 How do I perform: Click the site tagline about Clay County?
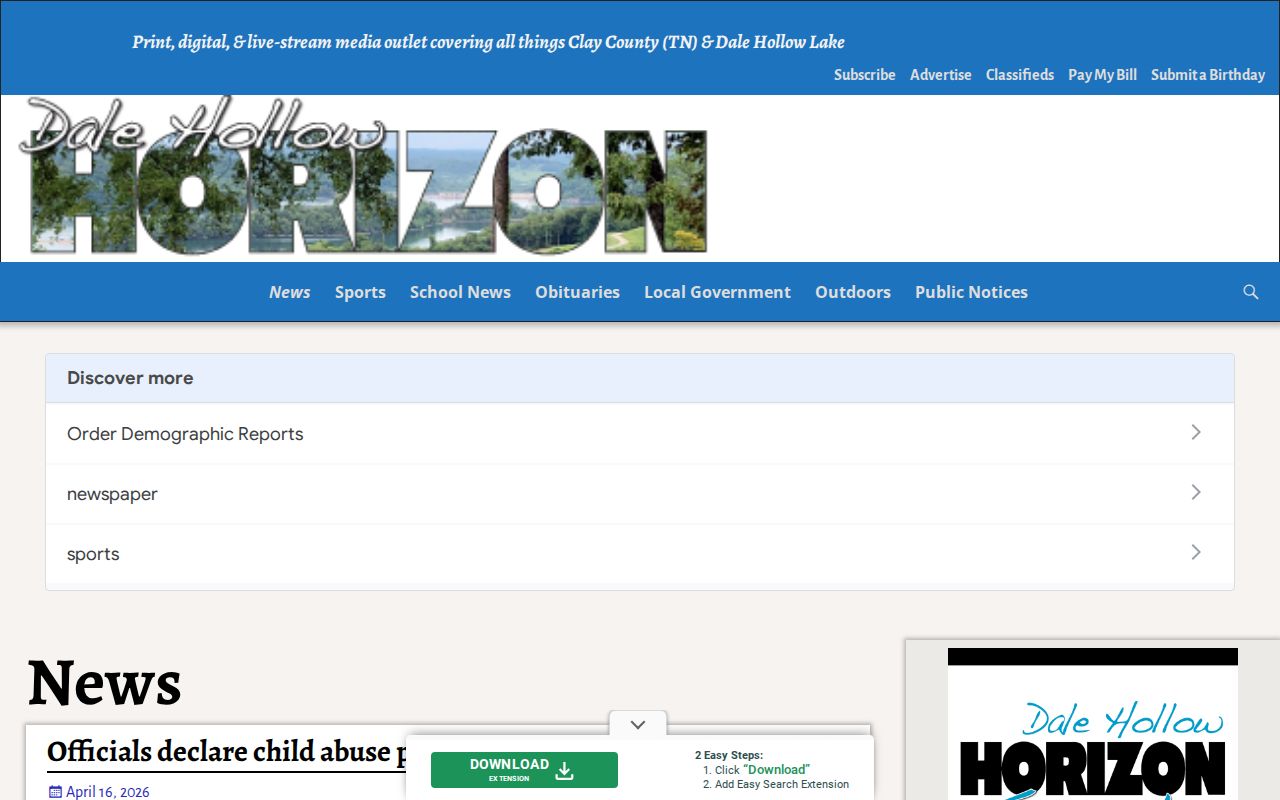click(x=488, y=42)
